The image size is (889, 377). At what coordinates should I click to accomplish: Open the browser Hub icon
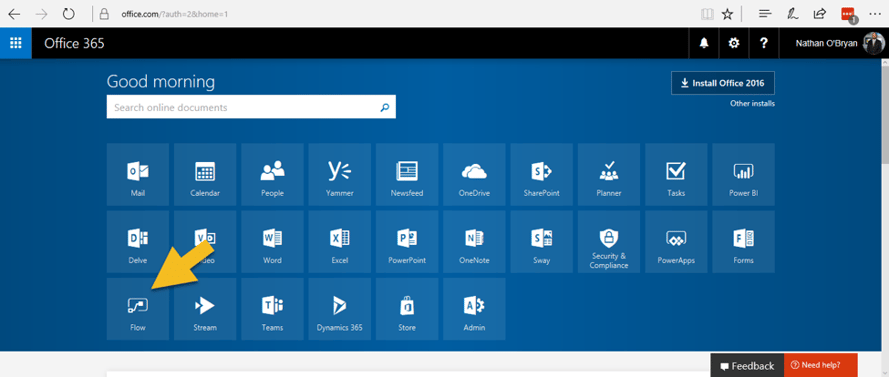pyautogui.click(x=765, y=14)
